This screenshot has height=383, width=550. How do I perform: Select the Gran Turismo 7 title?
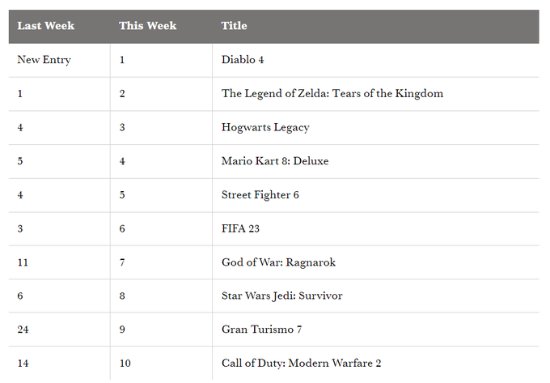261,329
